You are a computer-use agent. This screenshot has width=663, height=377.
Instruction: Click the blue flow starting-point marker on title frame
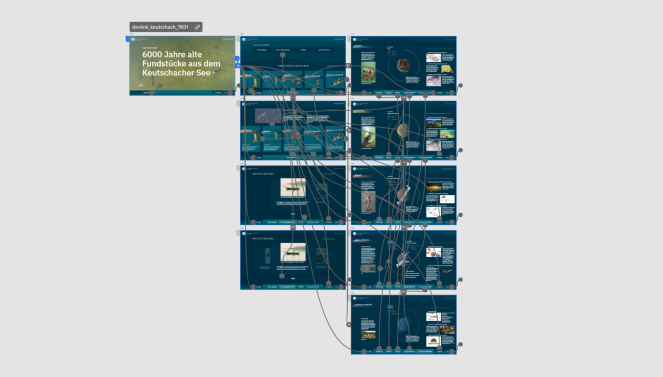(x=127, y=39)
